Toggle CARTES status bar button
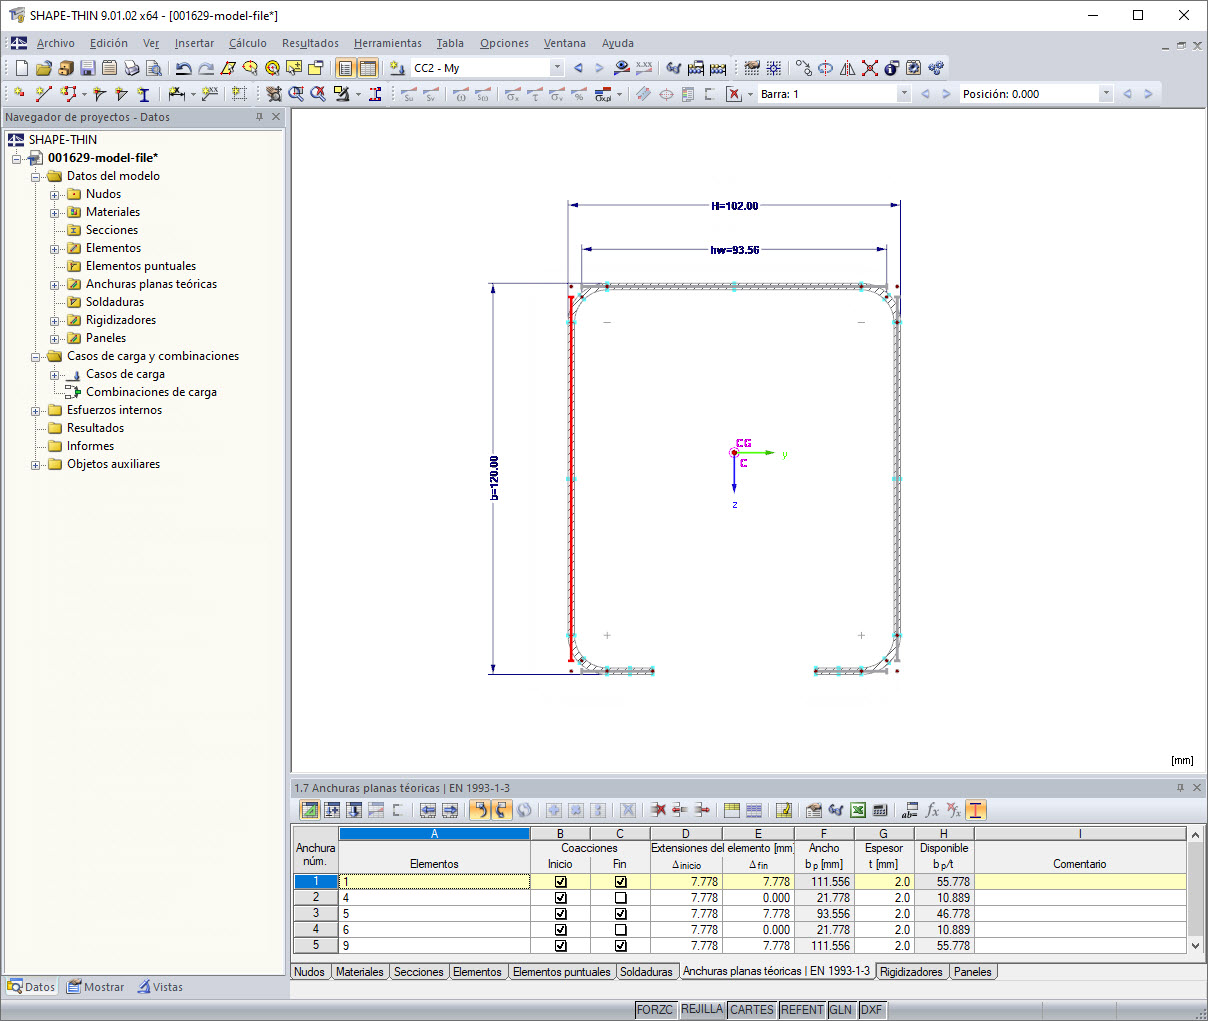Viewport: 1208px width, 1021px height. click(752, 1010)
